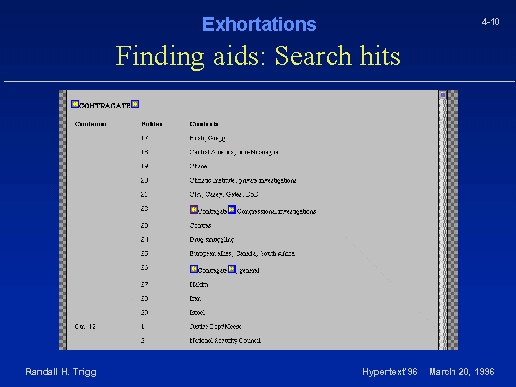Click previous-hit arrow before Contragate general
516x387 pixels.
point(194,269)
